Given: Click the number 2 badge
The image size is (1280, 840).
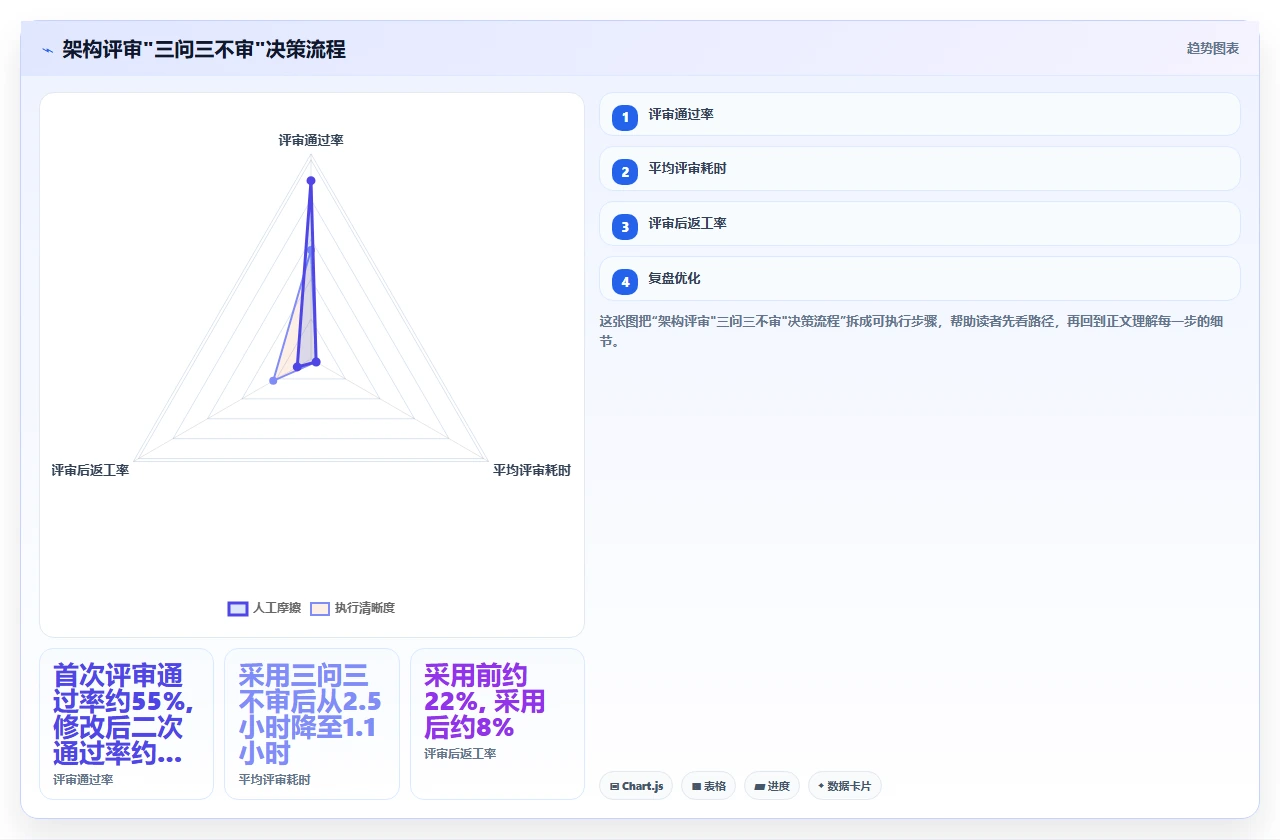Looking at the screenshot, I should point(625,172).
